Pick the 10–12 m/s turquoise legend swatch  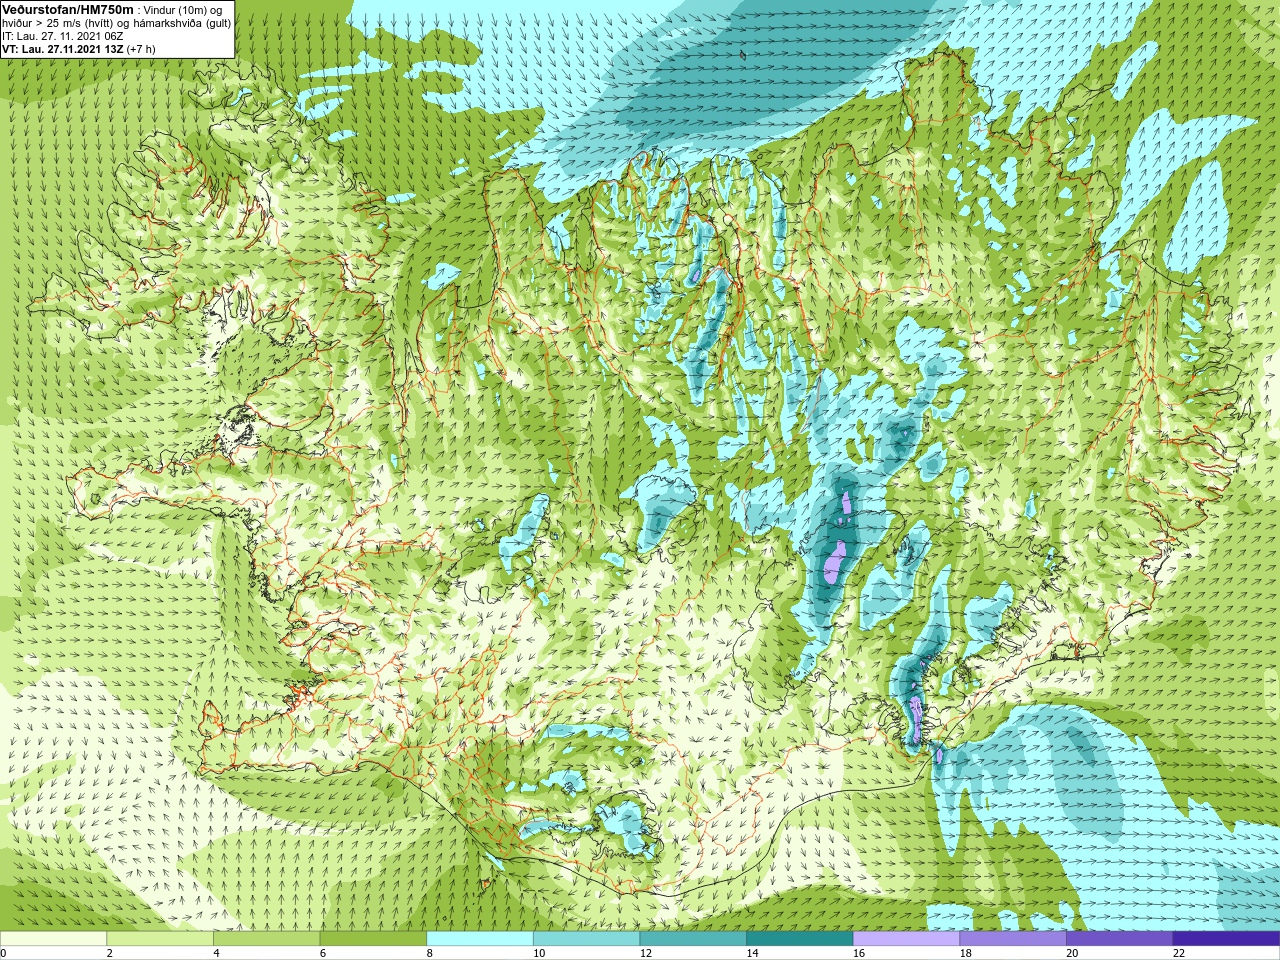586,939
